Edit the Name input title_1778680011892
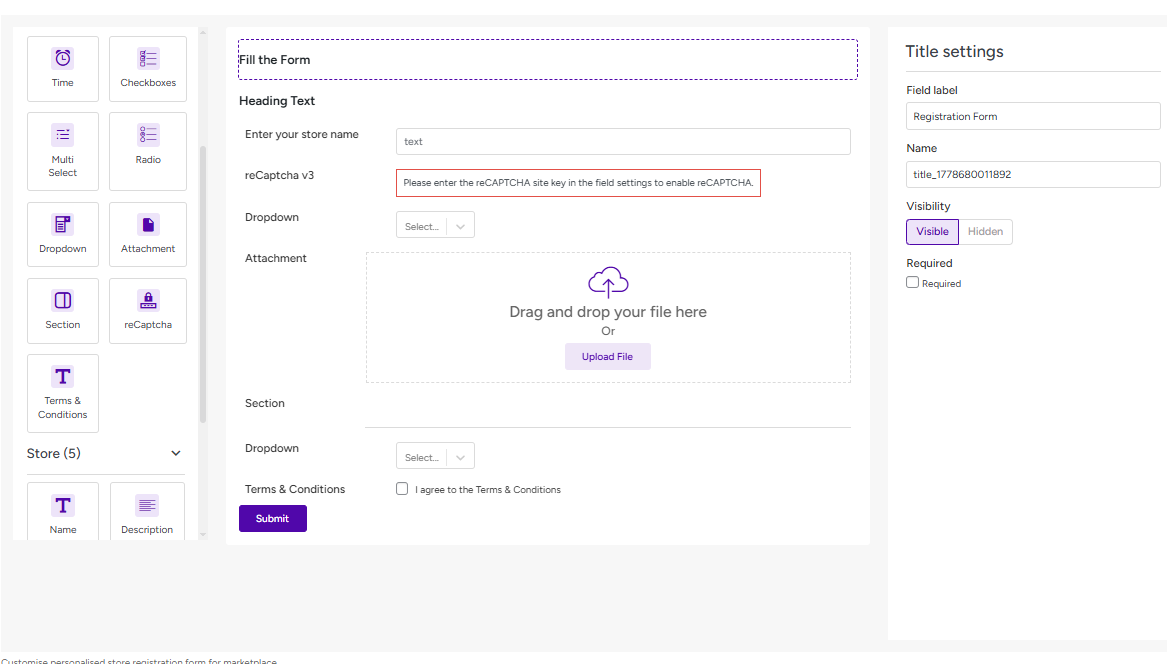The height and width of the screenshot is (664, 1167). 1033,174
